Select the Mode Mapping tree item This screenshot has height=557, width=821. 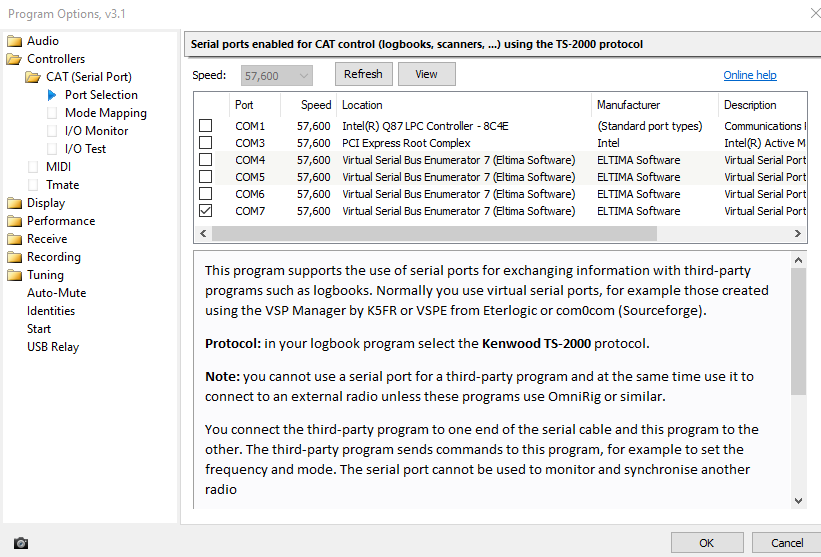click(105, 113)
